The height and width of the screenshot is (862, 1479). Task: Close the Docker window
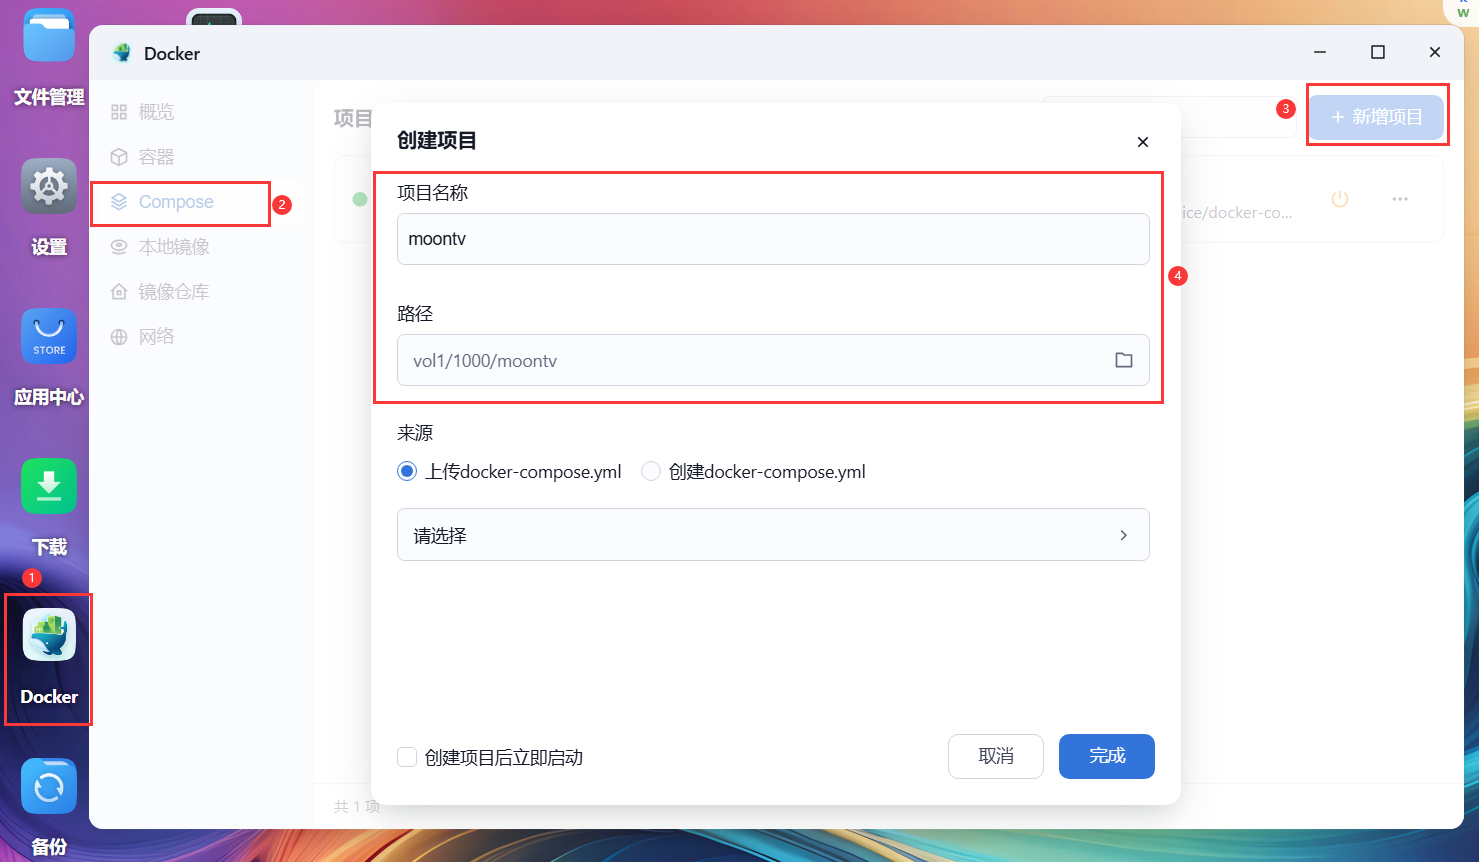[x=1435, y=52]
